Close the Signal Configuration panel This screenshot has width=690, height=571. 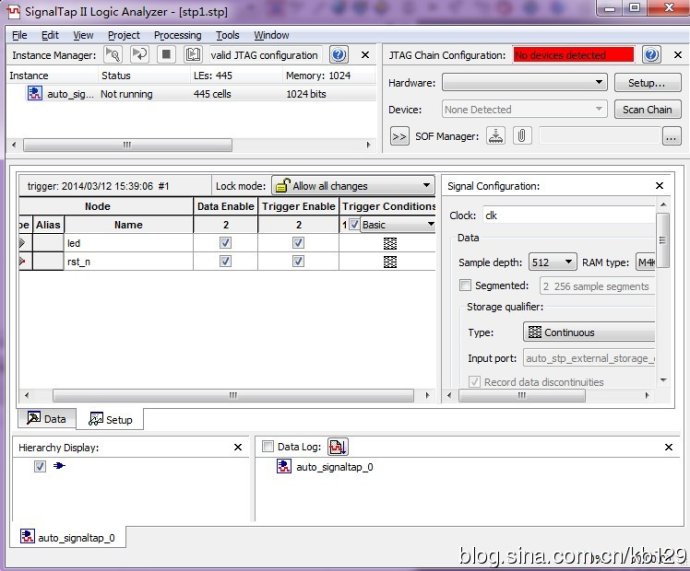point(659,186)
